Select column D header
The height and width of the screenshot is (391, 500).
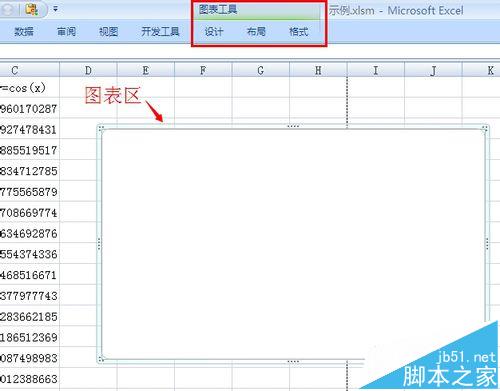(x=88, y=70)
